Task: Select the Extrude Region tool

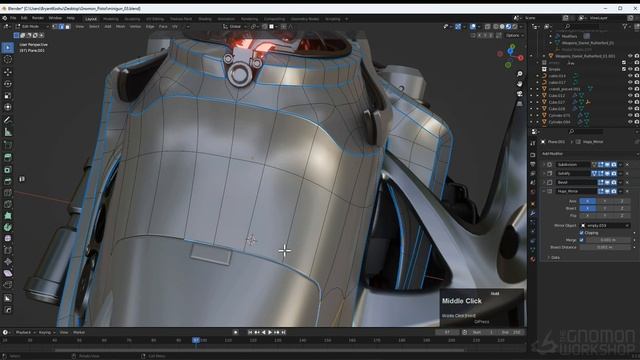Action: [8, 158]
